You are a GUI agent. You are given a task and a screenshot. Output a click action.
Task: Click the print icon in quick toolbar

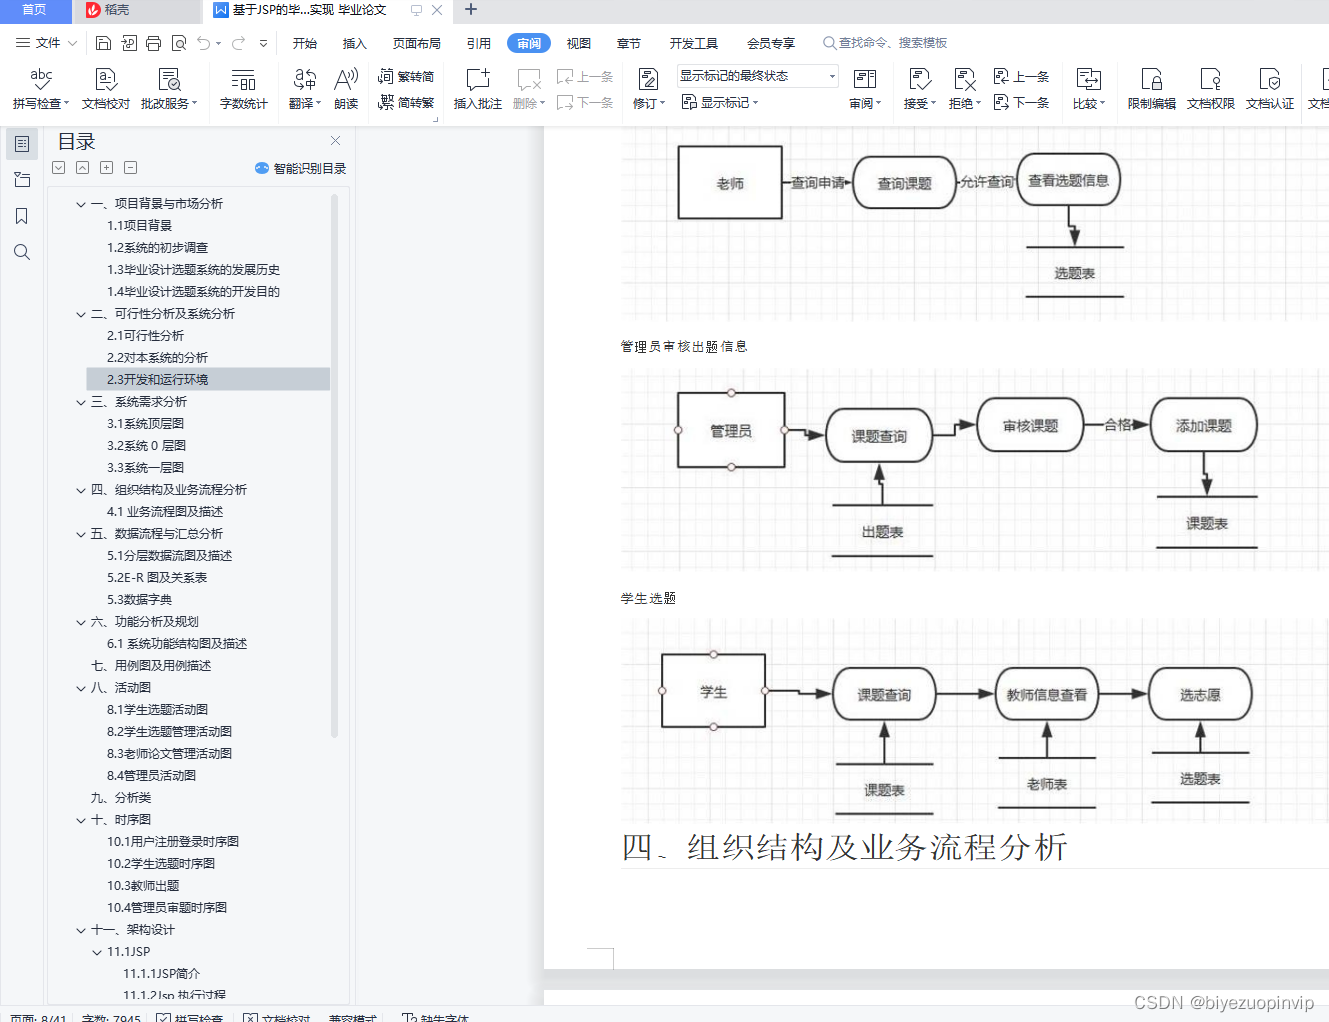click(153, 43)
